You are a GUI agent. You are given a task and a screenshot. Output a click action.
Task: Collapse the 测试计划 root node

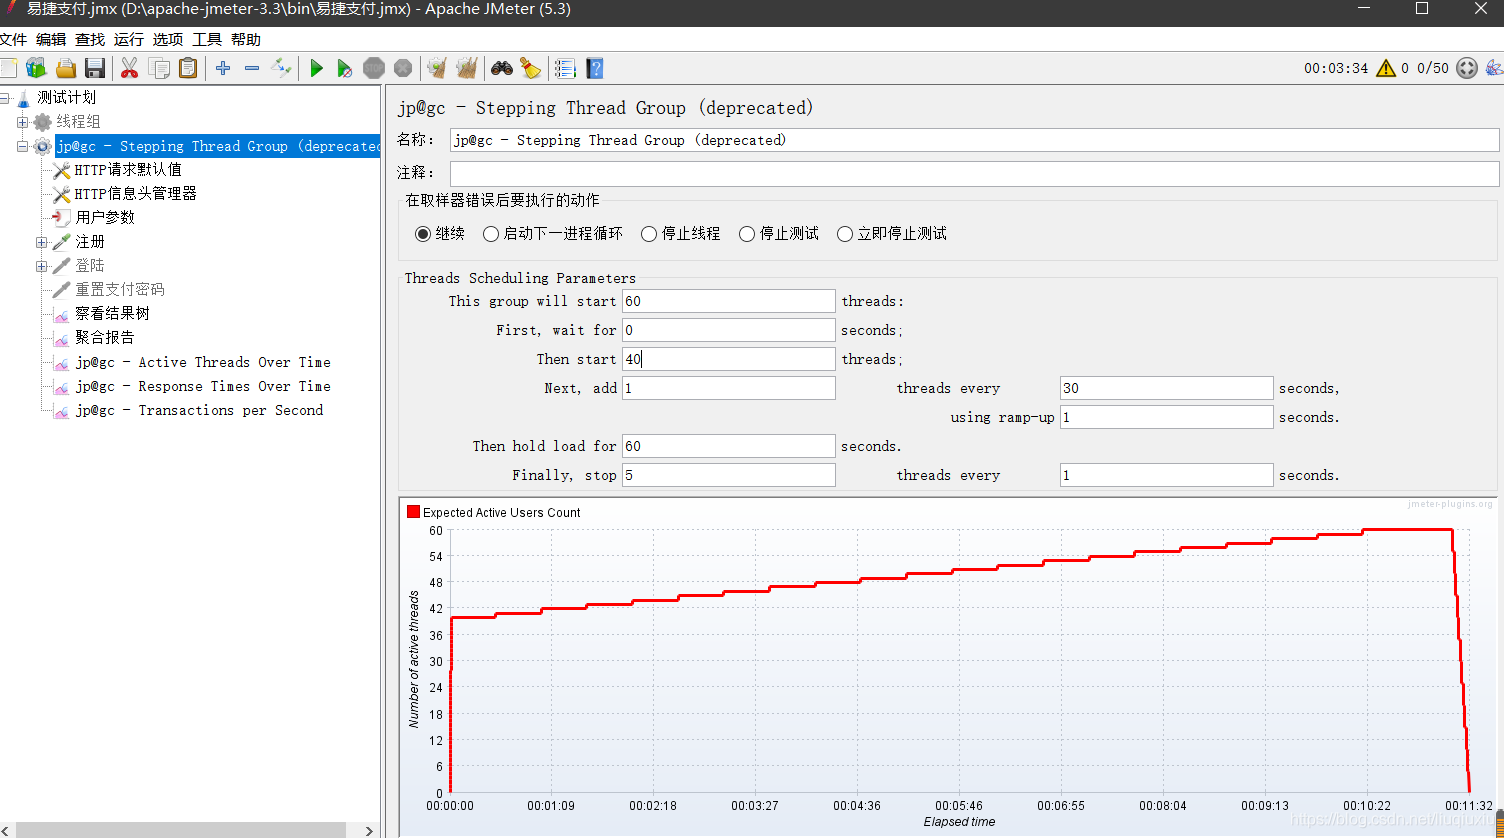pos(4,98)
